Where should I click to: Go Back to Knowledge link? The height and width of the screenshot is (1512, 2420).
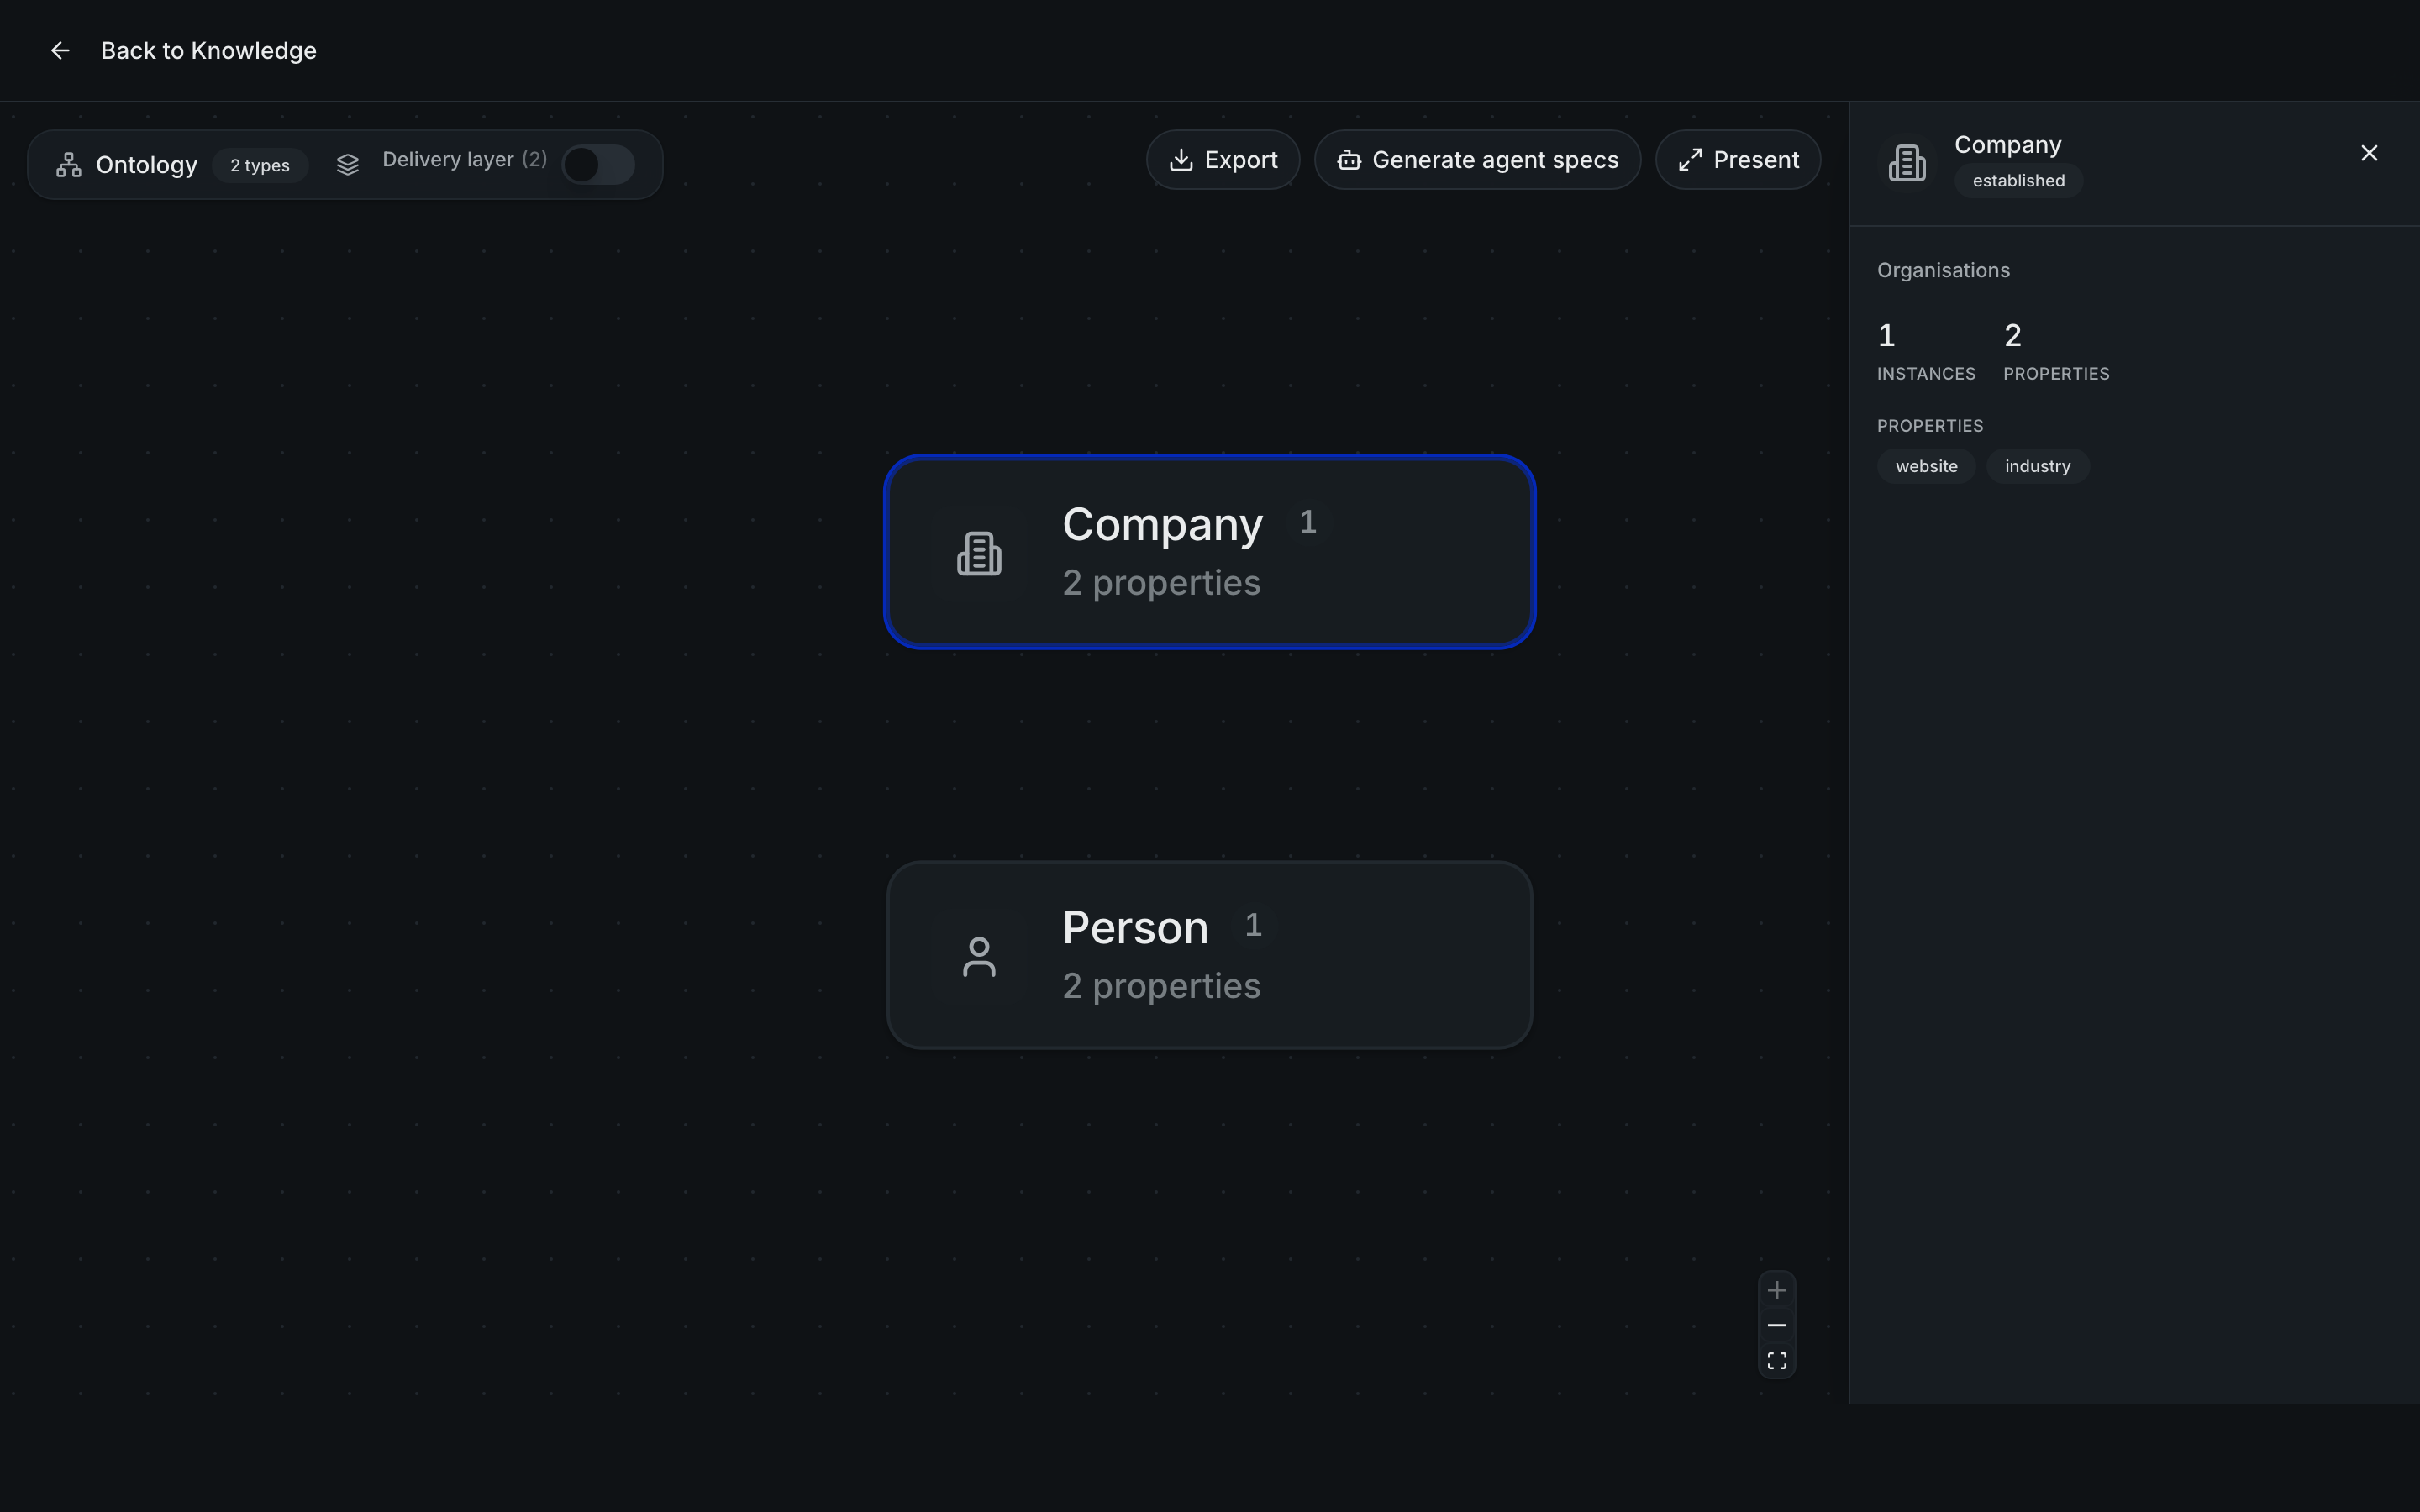pos(208,50)
